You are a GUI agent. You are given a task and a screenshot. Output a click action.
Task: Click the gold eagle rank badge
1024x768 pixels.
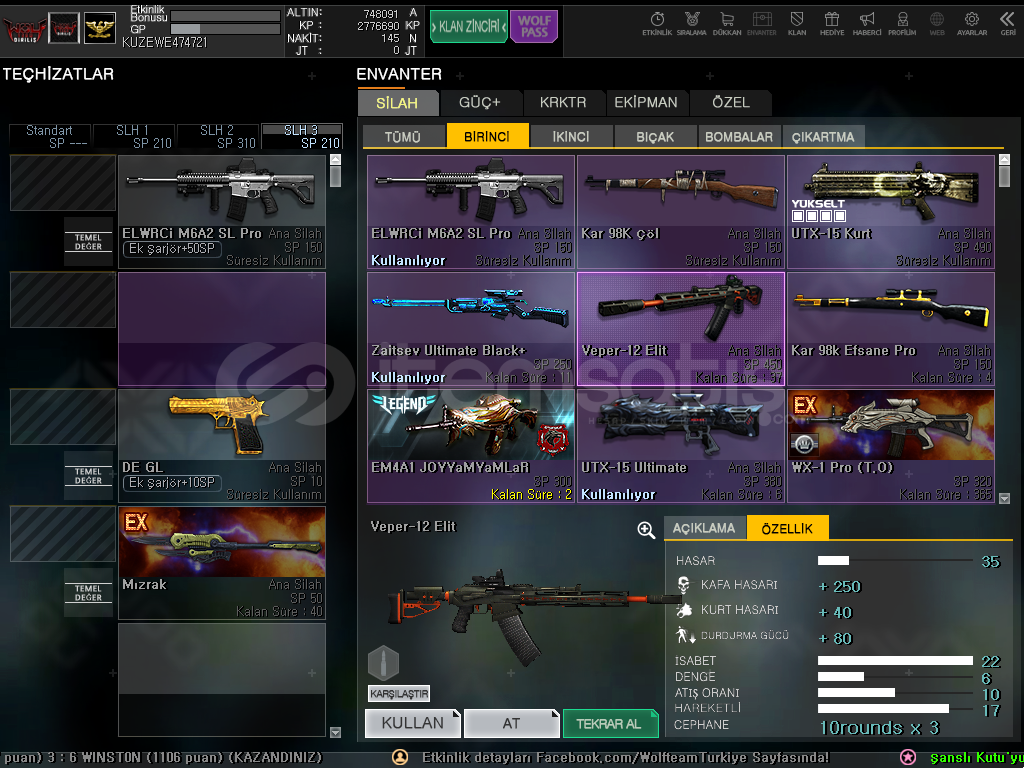(100, 29)
